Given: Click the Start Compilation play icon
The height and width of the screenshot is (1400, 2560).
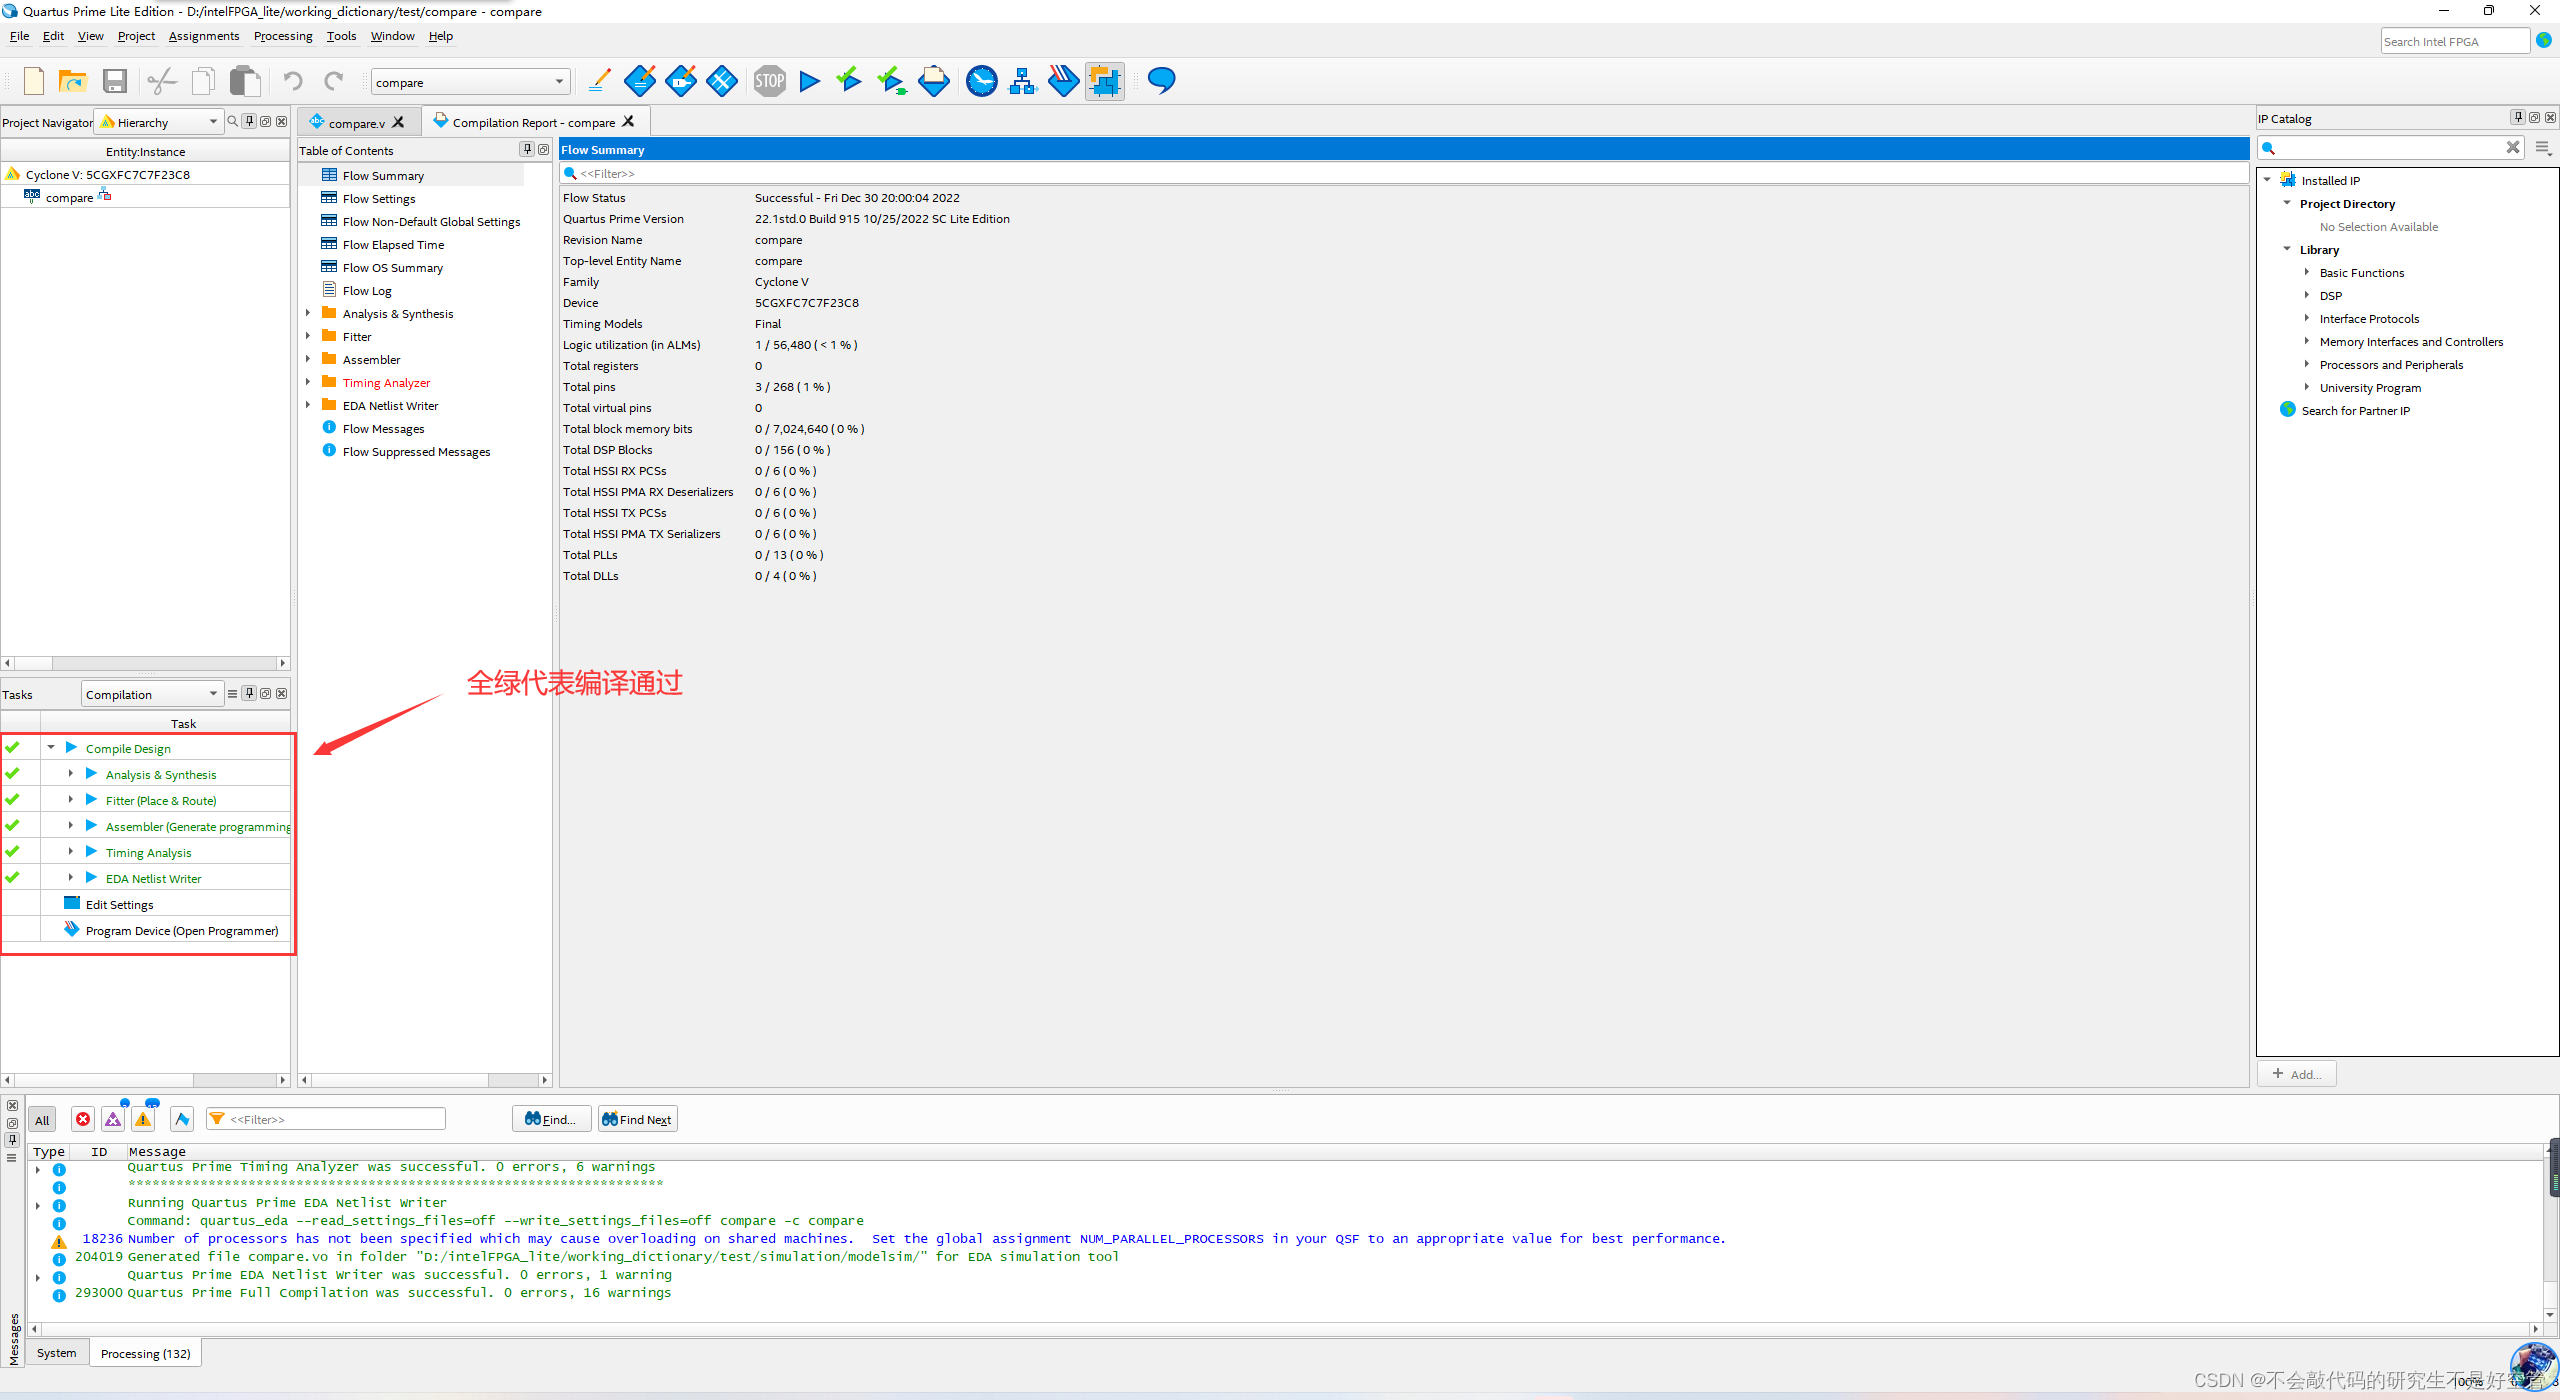Looking at the screenshot, I should 810,81.
